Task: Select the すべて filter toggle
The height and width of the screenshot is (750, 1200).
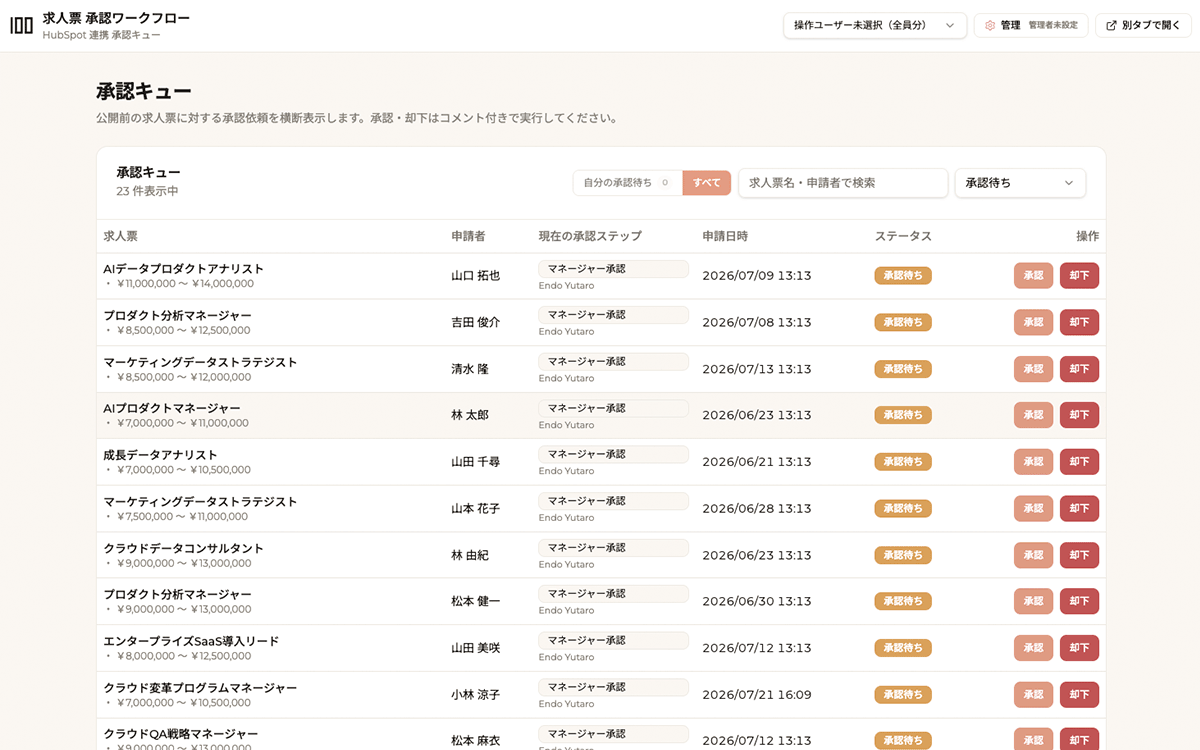Action: tap(707, 183)
